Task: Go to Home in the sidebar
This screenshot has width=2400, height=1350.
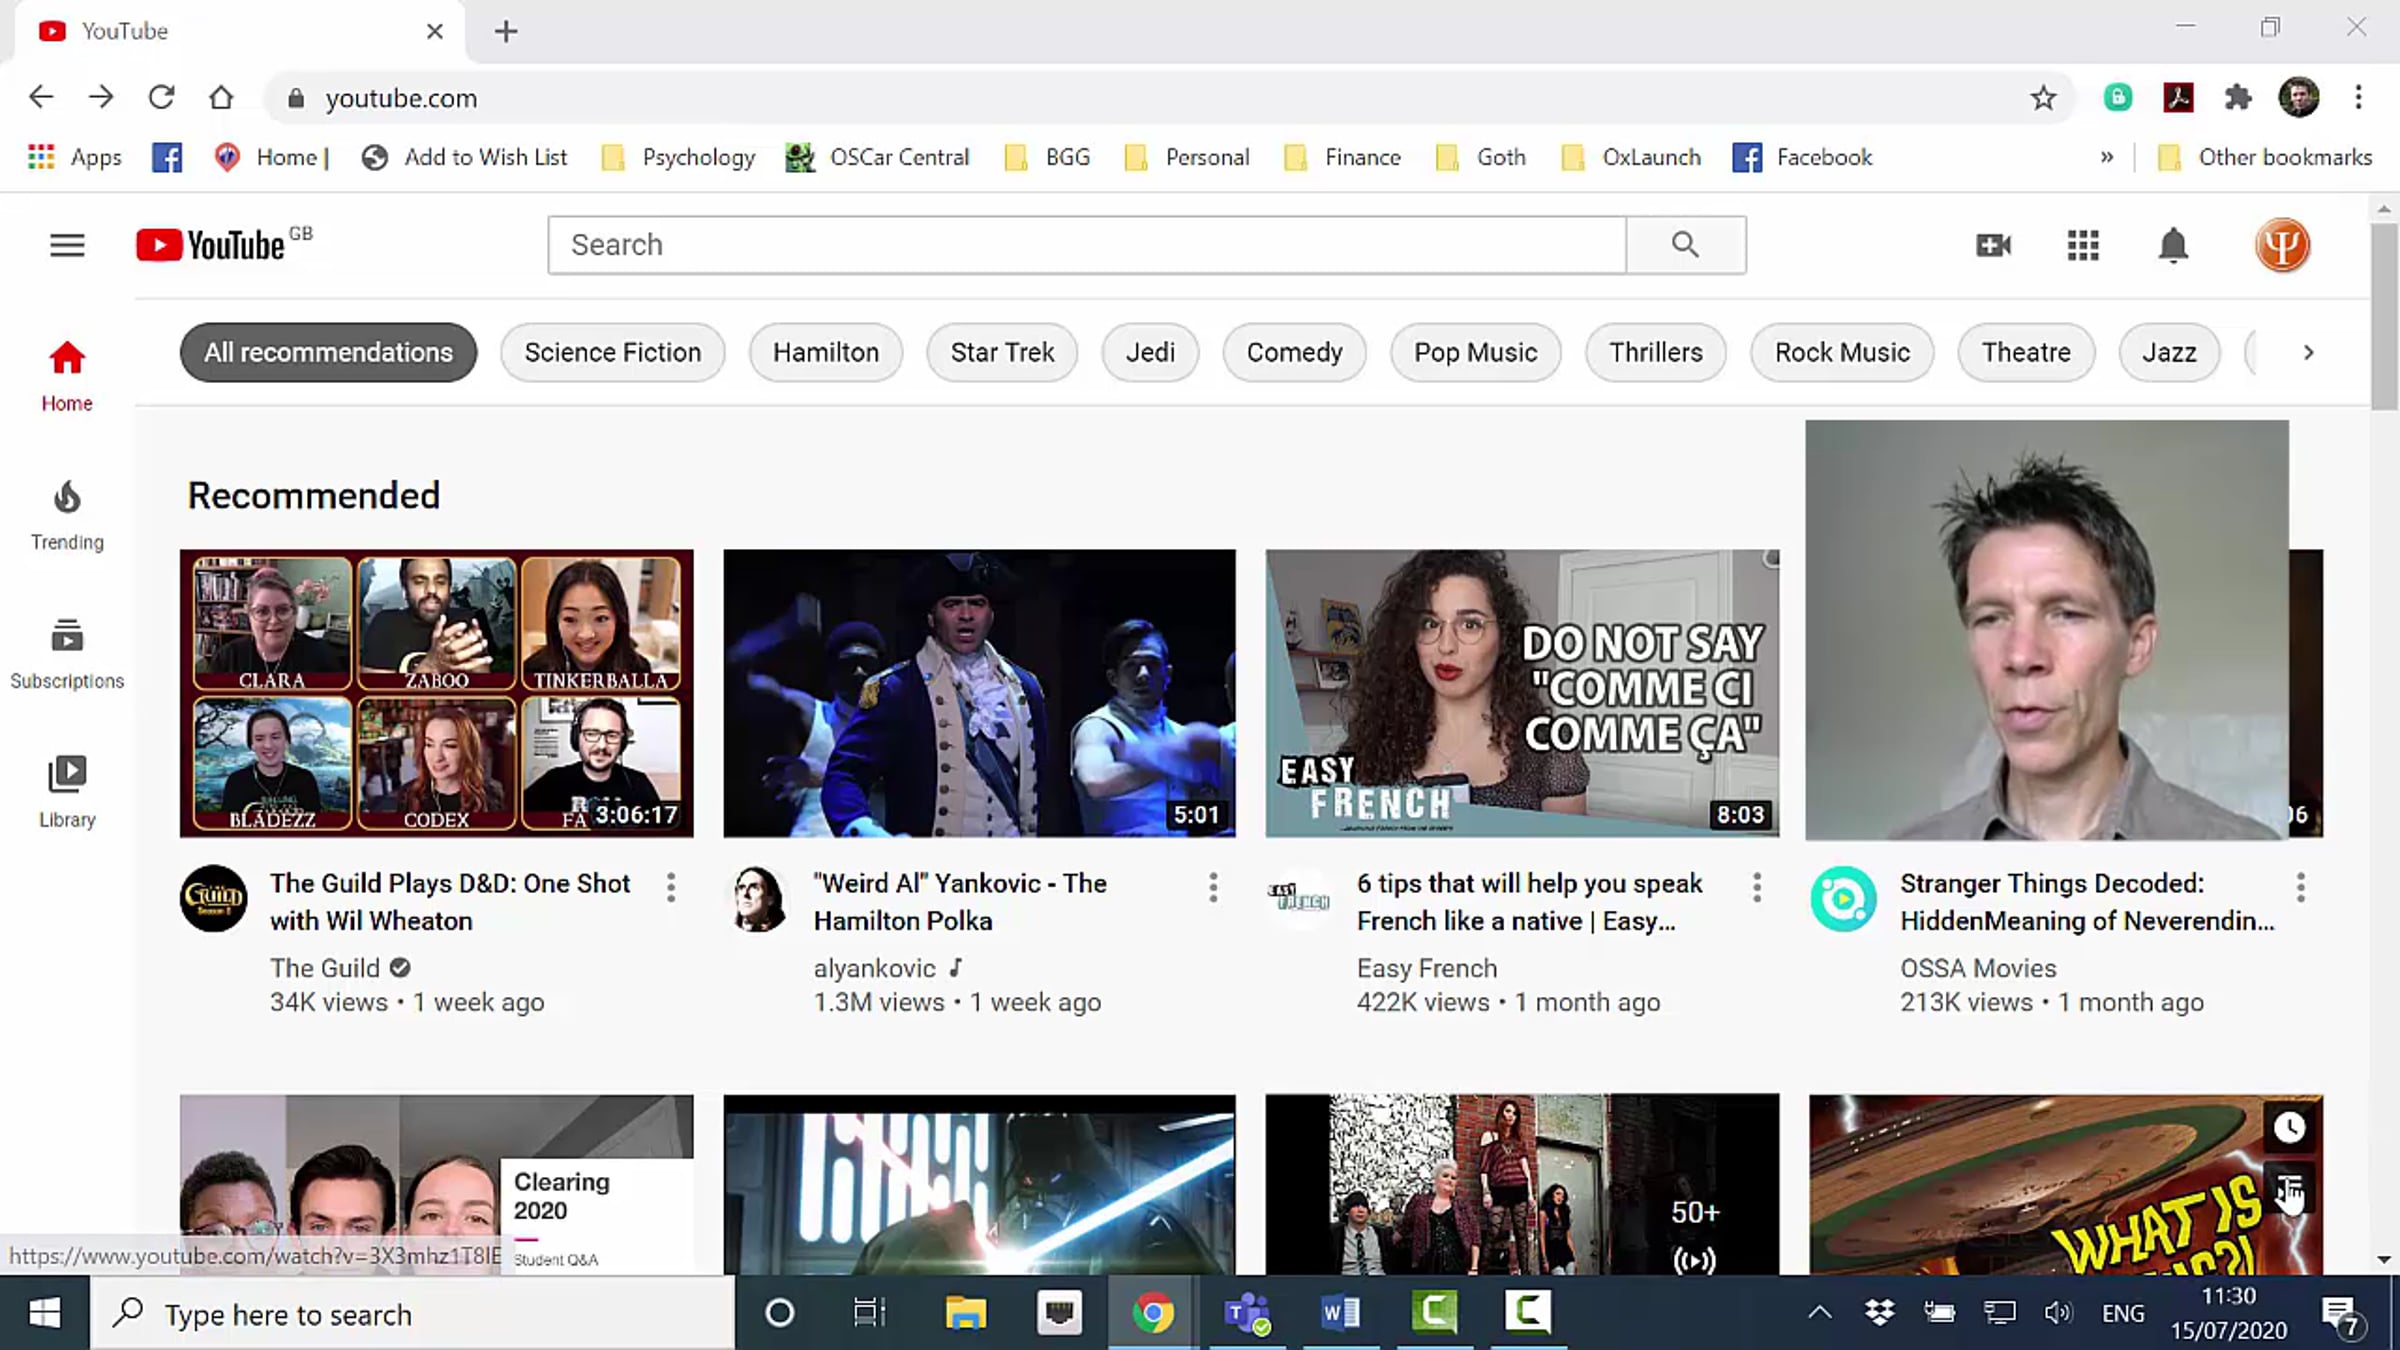Action: (67, 377)
